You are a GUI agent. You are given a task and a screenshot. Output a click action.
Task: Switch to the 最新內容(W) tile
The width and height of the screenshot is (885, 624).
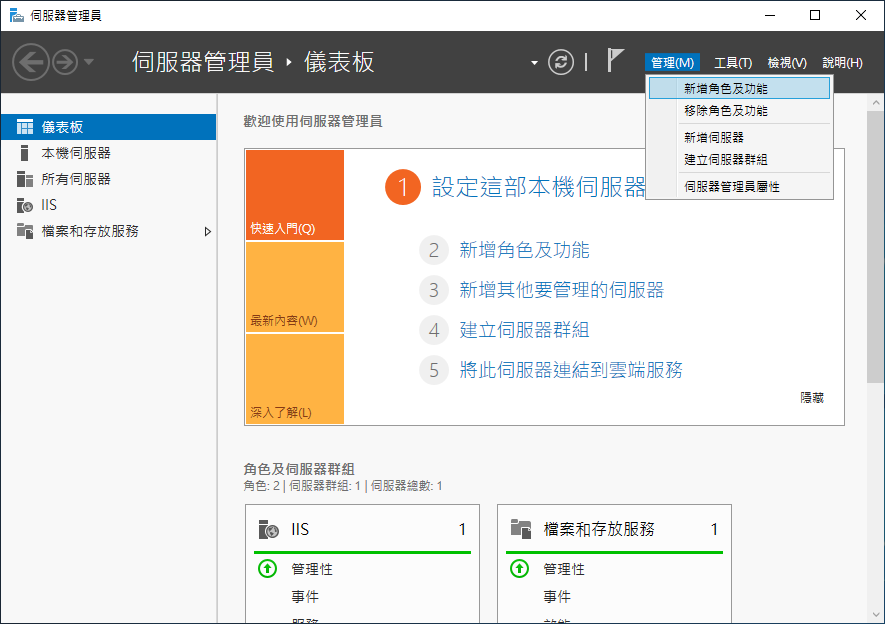tap(295, 287)
